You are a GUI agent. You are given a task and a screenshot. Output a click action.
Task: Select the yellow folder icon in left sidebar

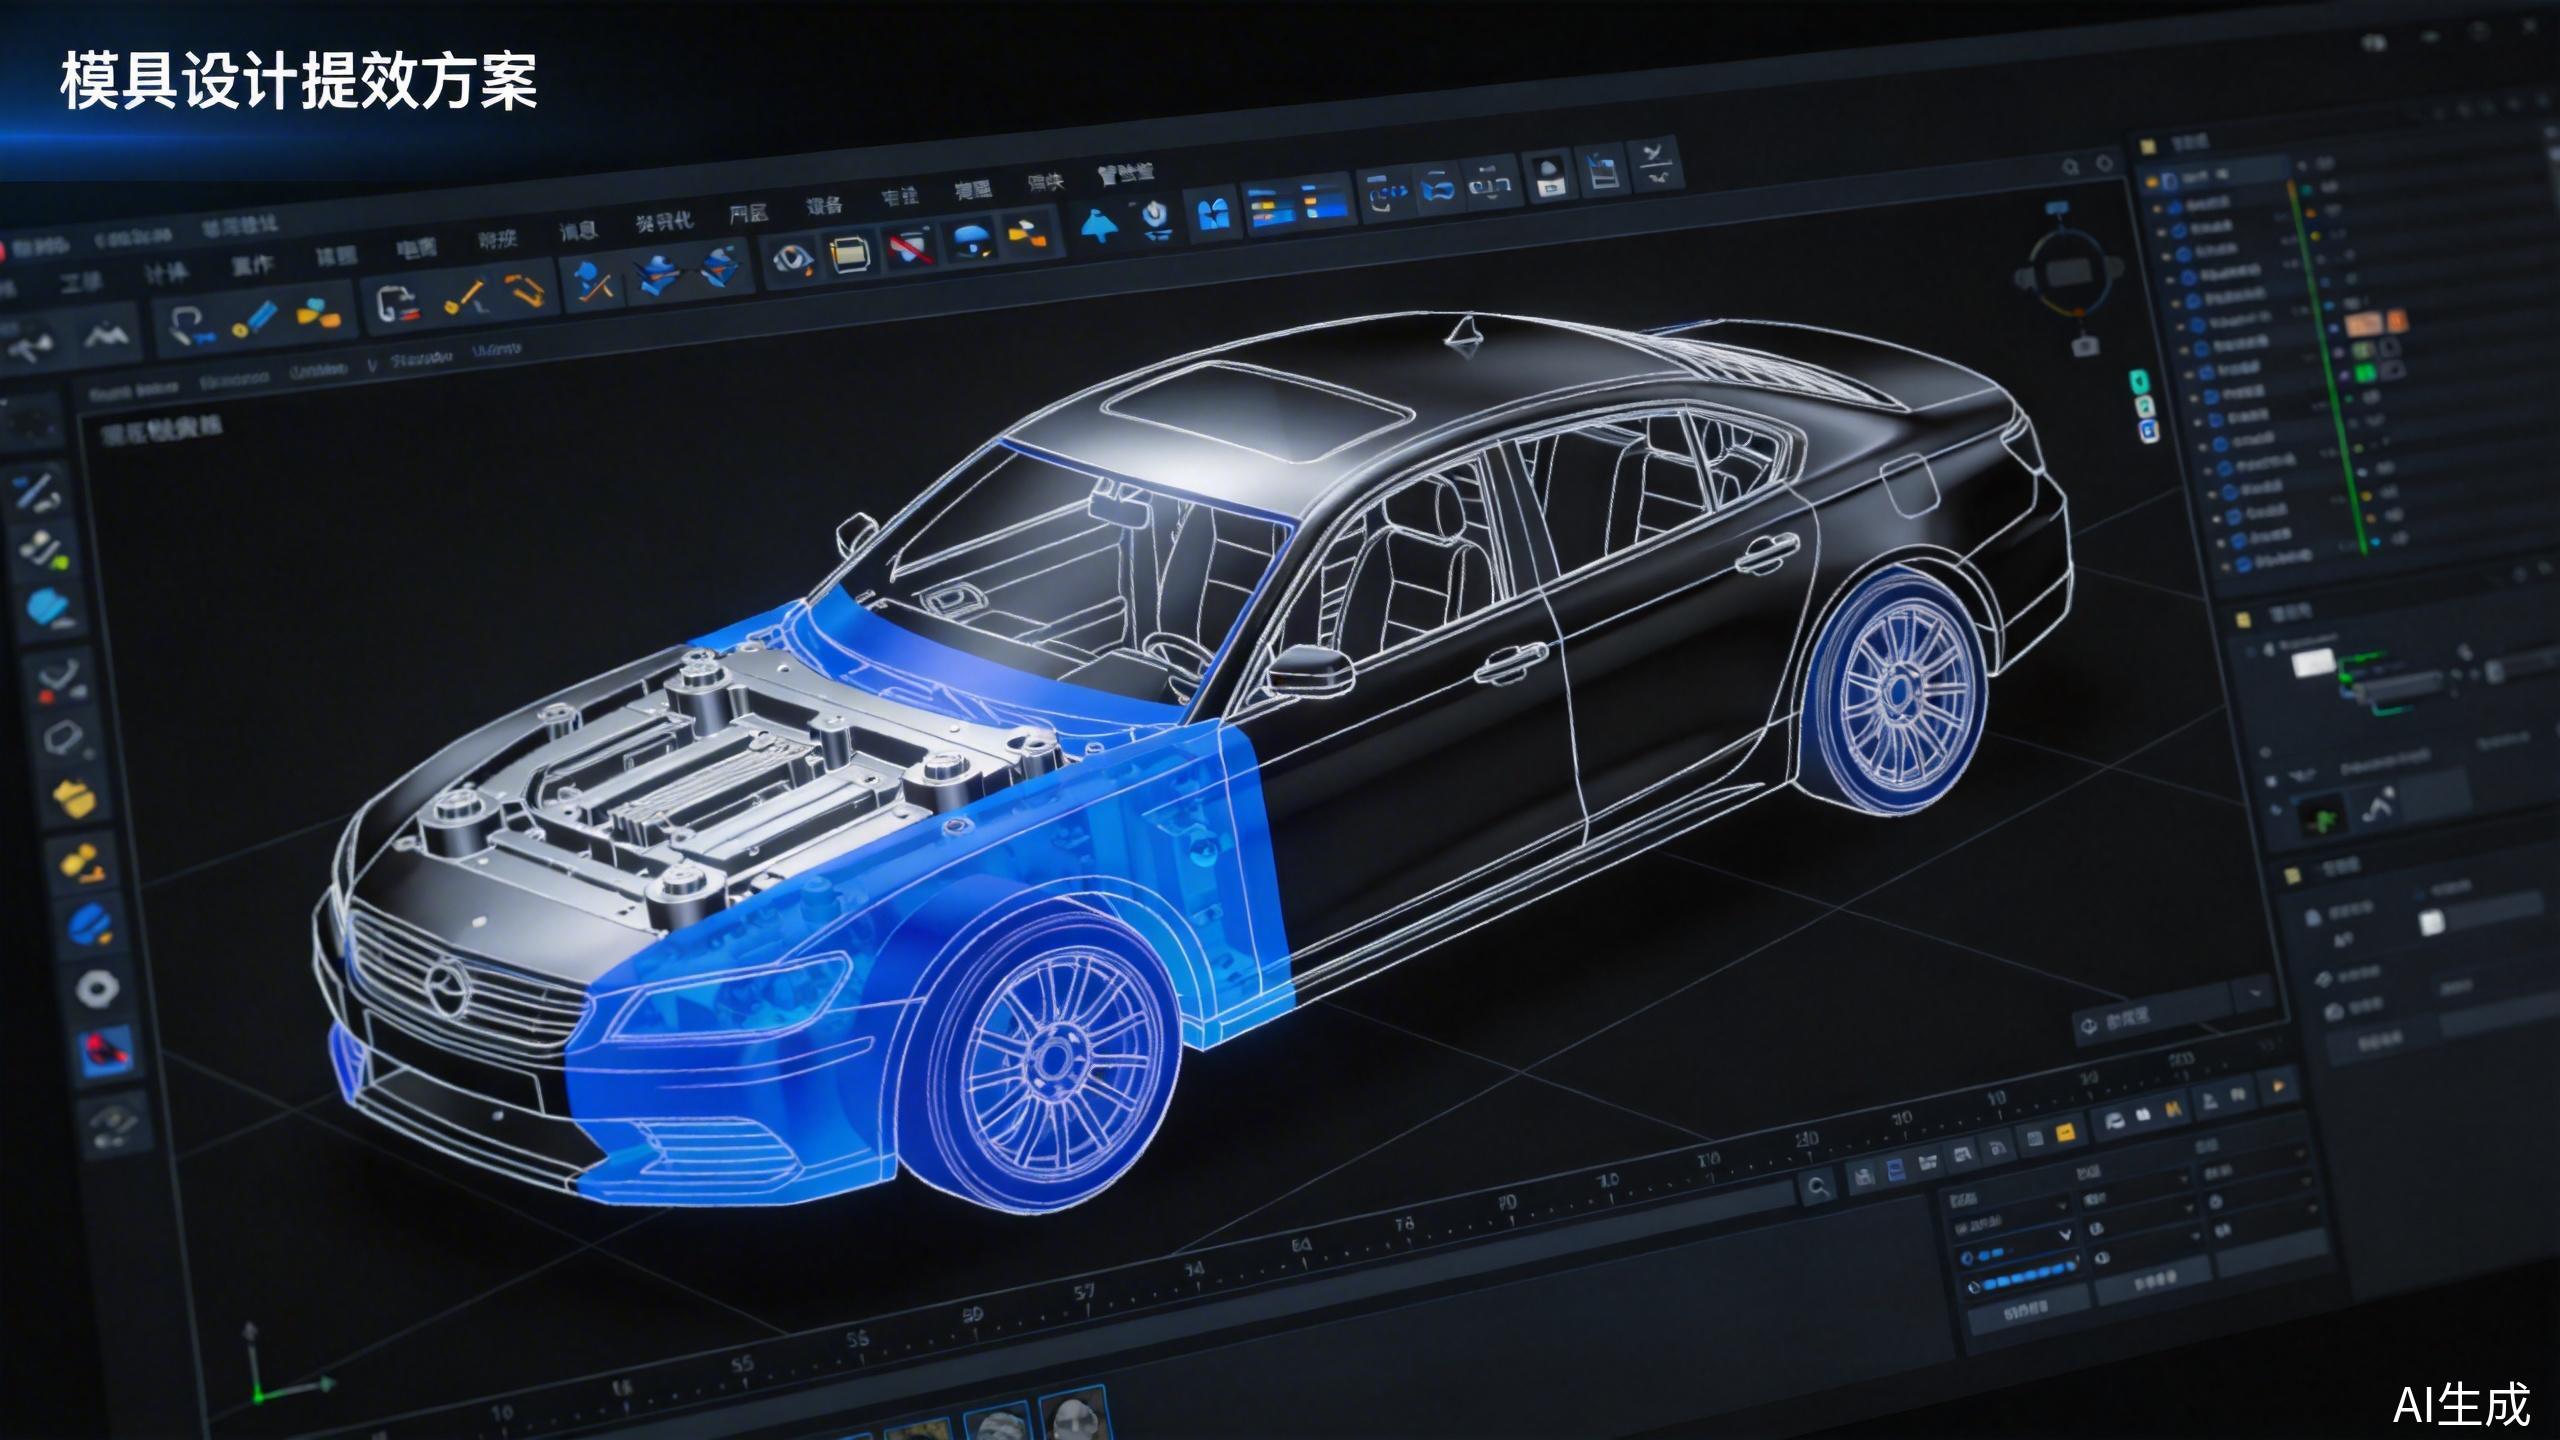coord(72,798)
